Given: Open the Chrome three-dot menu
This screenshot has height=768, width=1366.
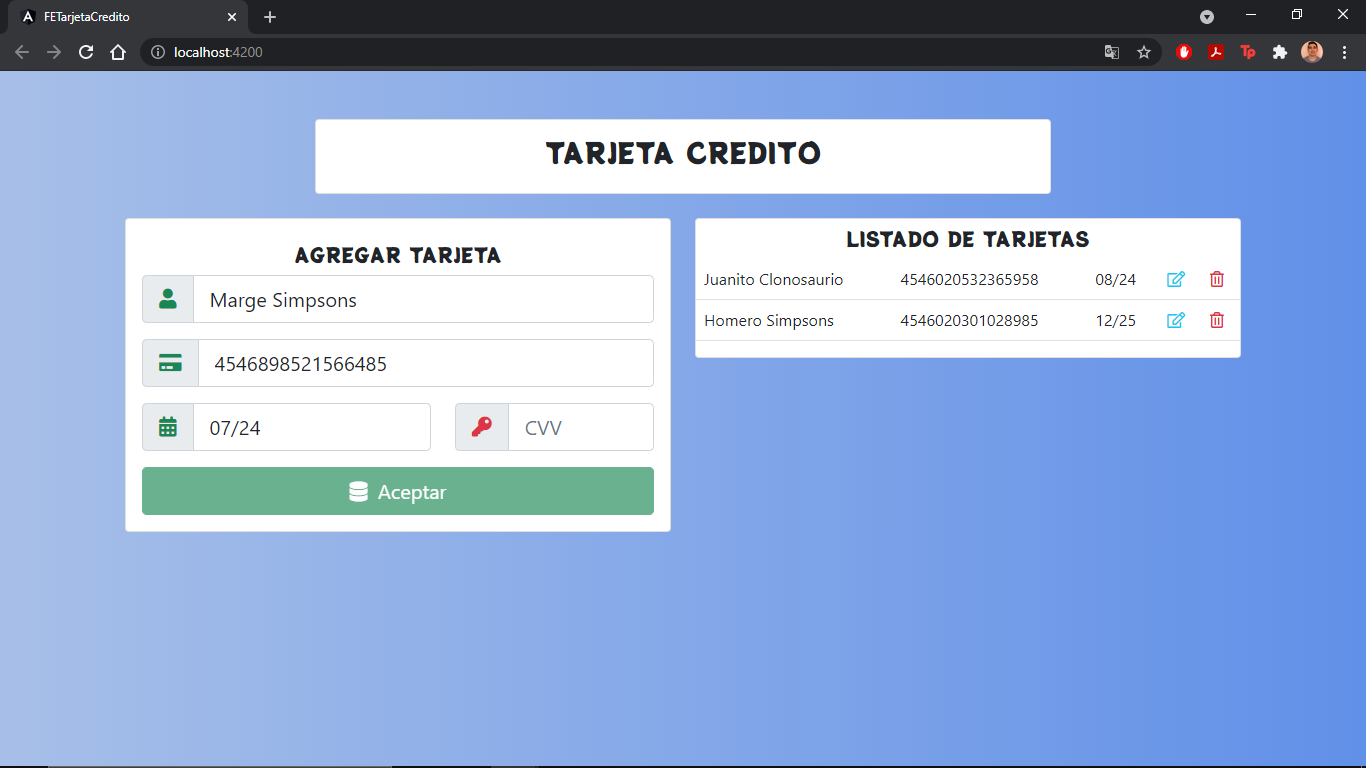Looking at the screenshot, I should coord(1344,52).
